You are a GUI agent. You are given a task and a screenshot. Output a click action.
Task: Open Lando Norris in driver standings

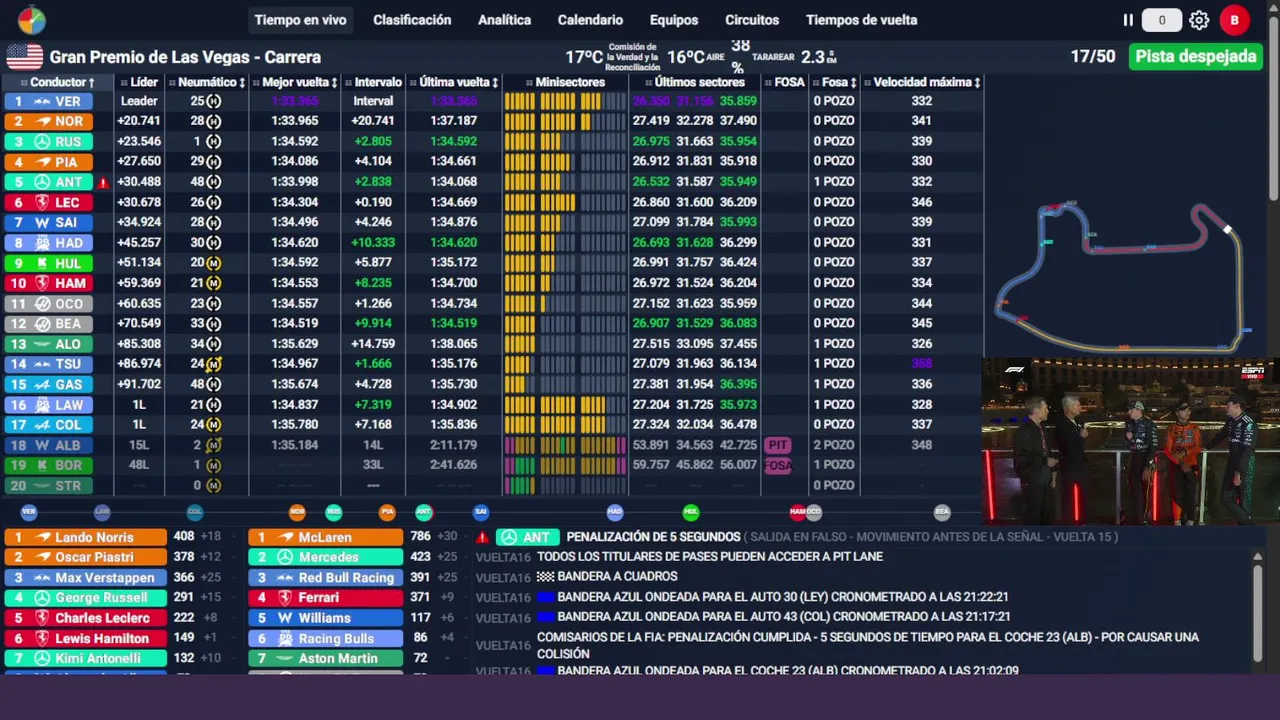click(x=85, y=537)
